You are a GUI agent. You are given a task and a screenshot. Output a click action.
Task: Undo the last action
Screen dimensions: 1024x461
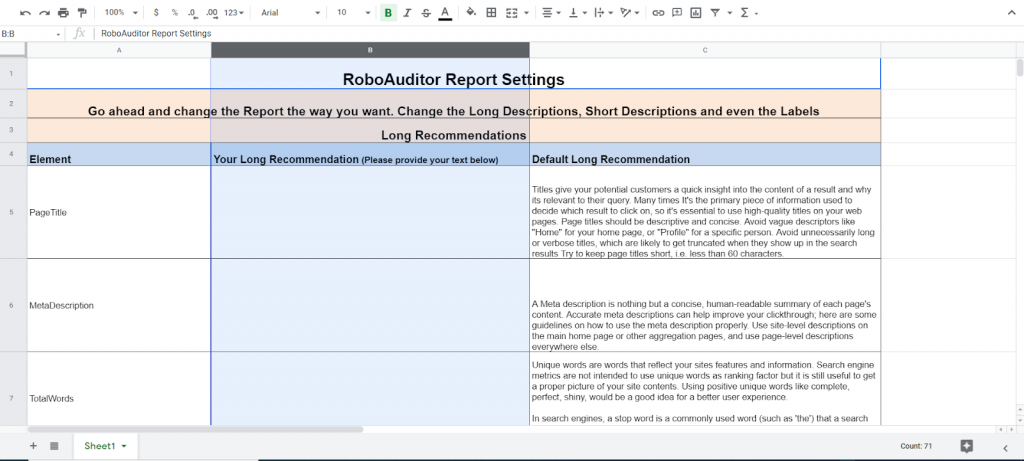25,12
